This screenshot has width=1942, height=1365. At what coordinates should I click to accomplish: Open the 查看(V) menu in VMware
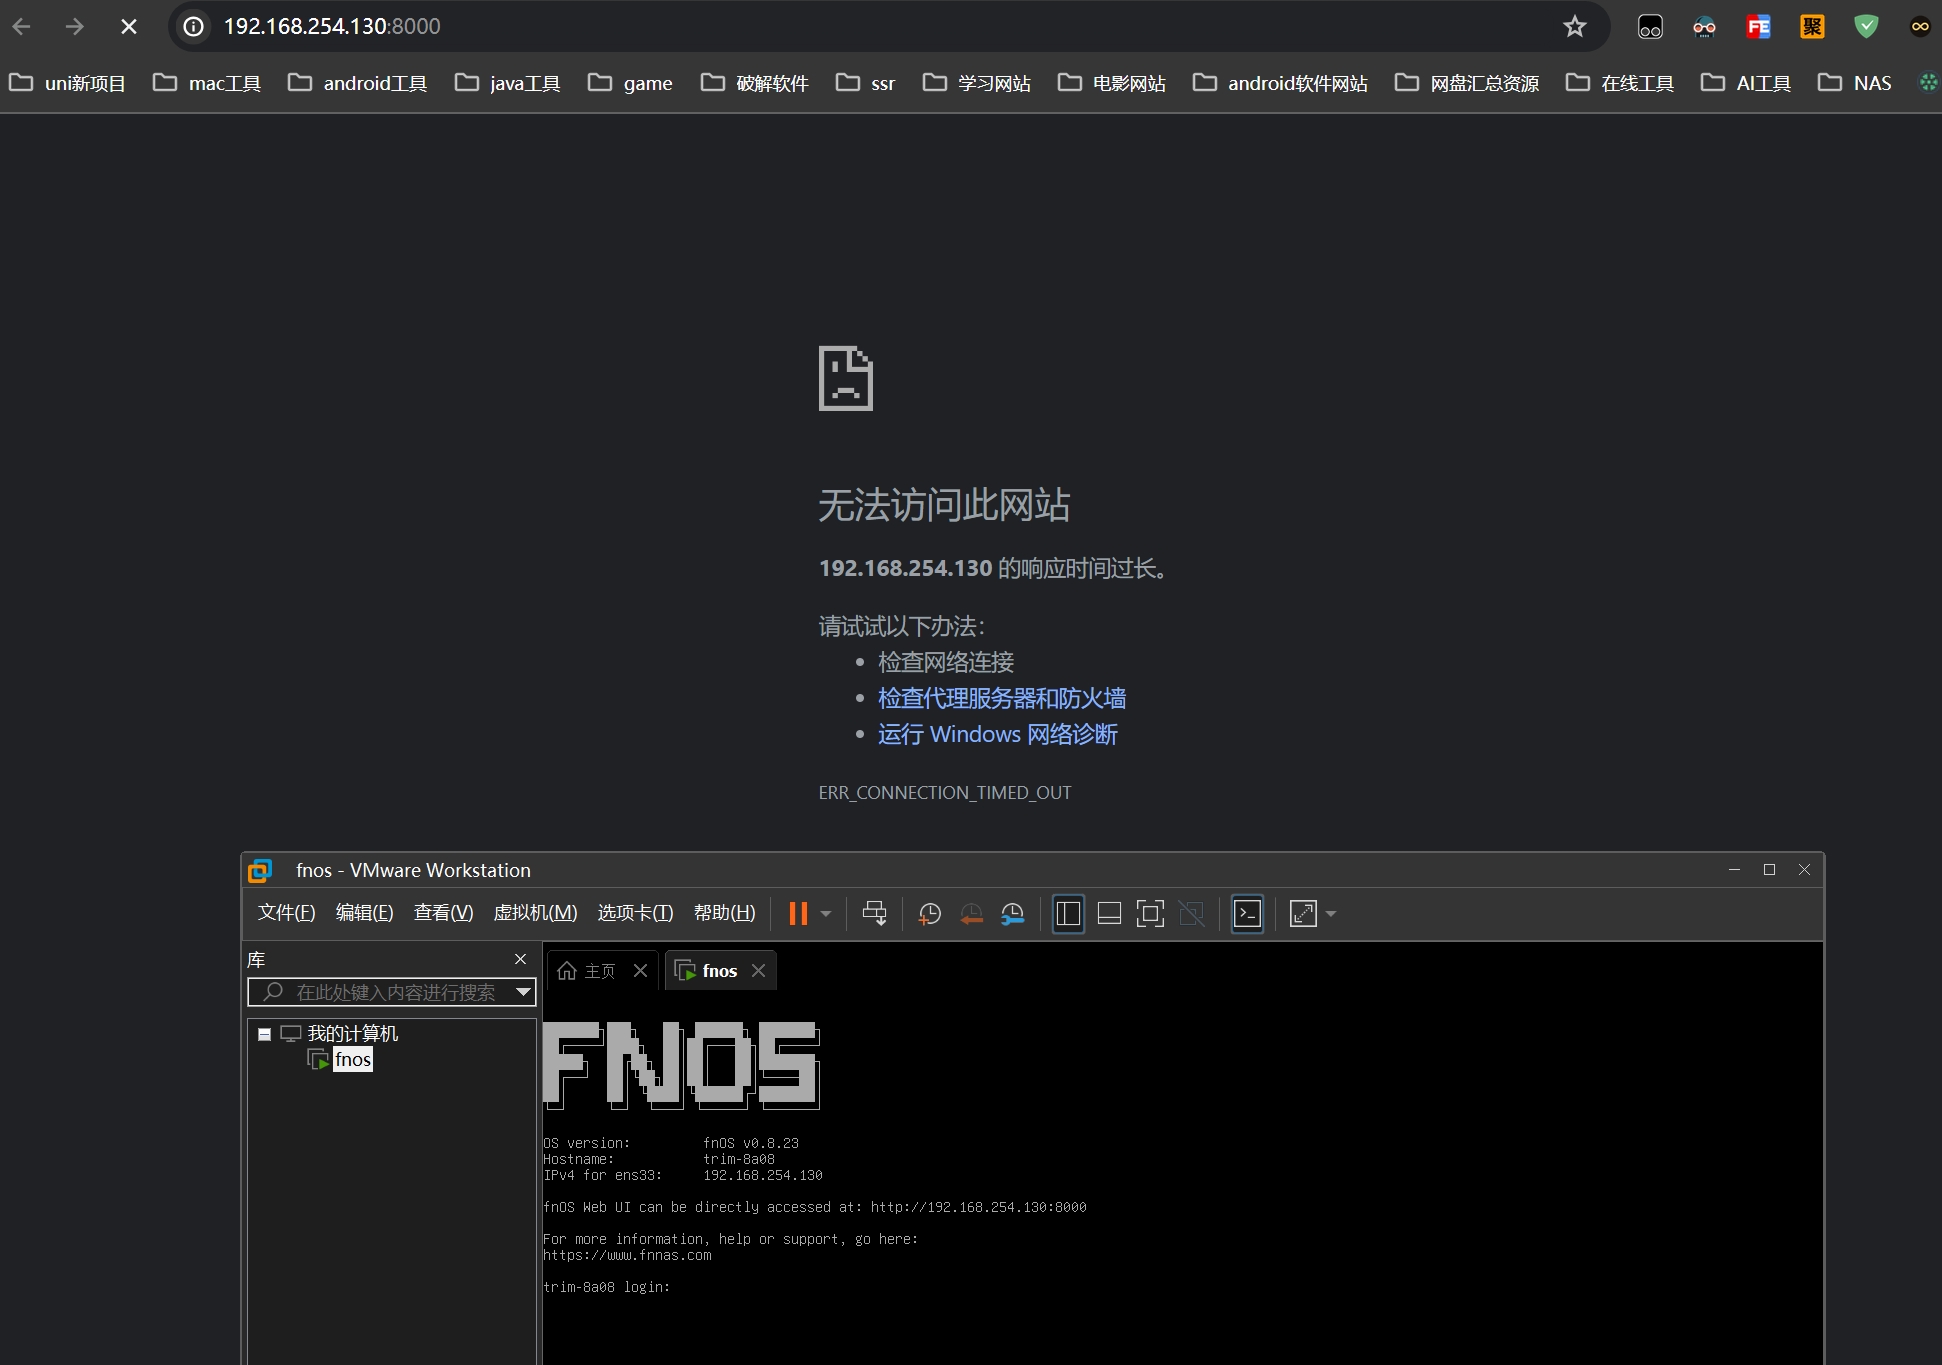443,912
